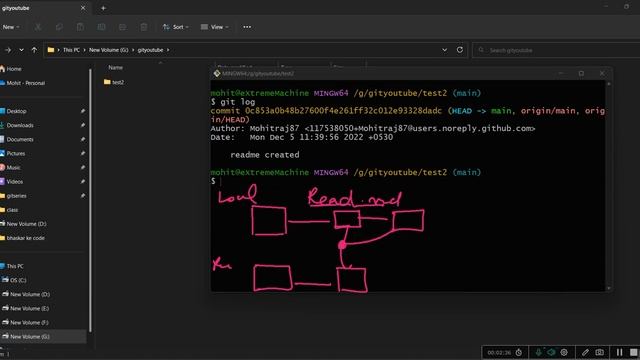
Task: Click gityoutube in the breadcrumb path
Action: click(150, 50)
